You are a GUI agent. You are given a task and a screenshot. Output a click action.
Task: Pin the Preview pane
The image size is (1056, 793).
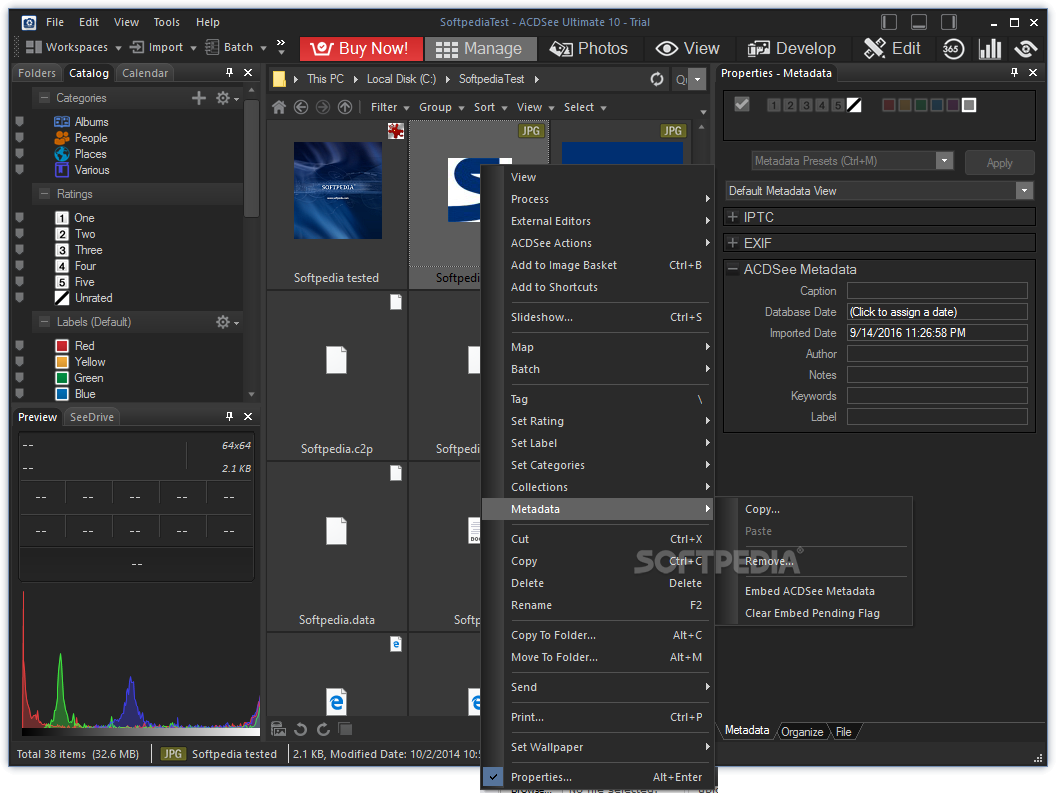[229, 416]
